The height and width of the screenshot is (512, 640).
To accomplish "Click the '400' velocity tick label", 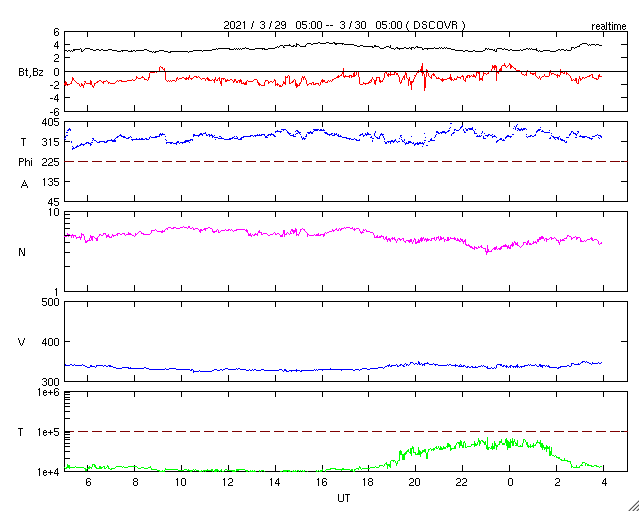I will pos(51,342).
